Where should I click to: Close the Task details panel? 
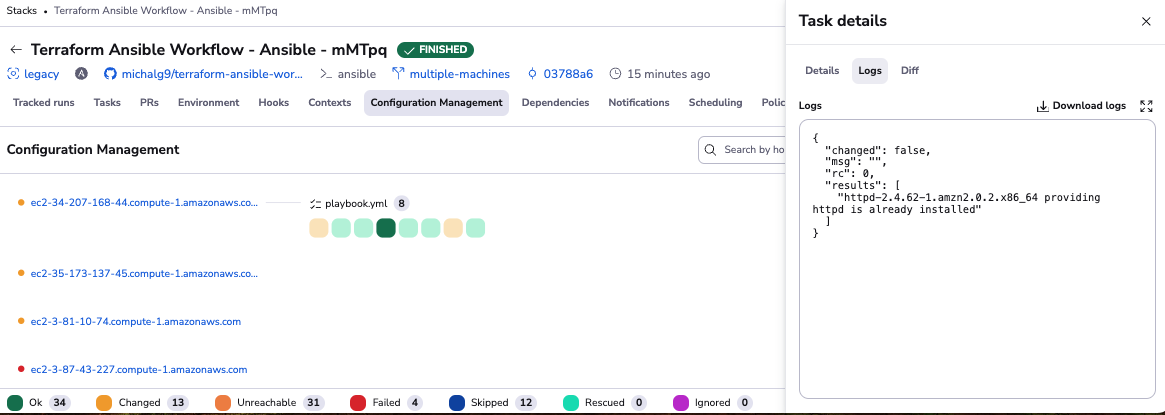tap(1146, 22)
